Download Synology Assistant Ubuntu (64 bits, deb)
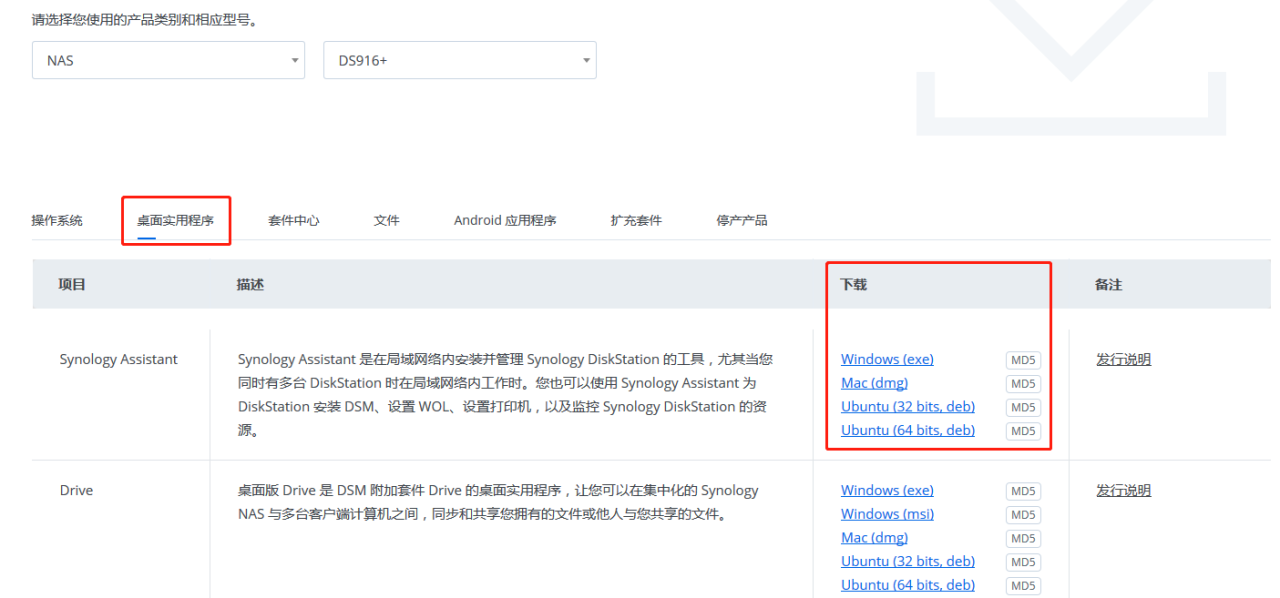Screen dimensions: 1280x598 point(907,430)
